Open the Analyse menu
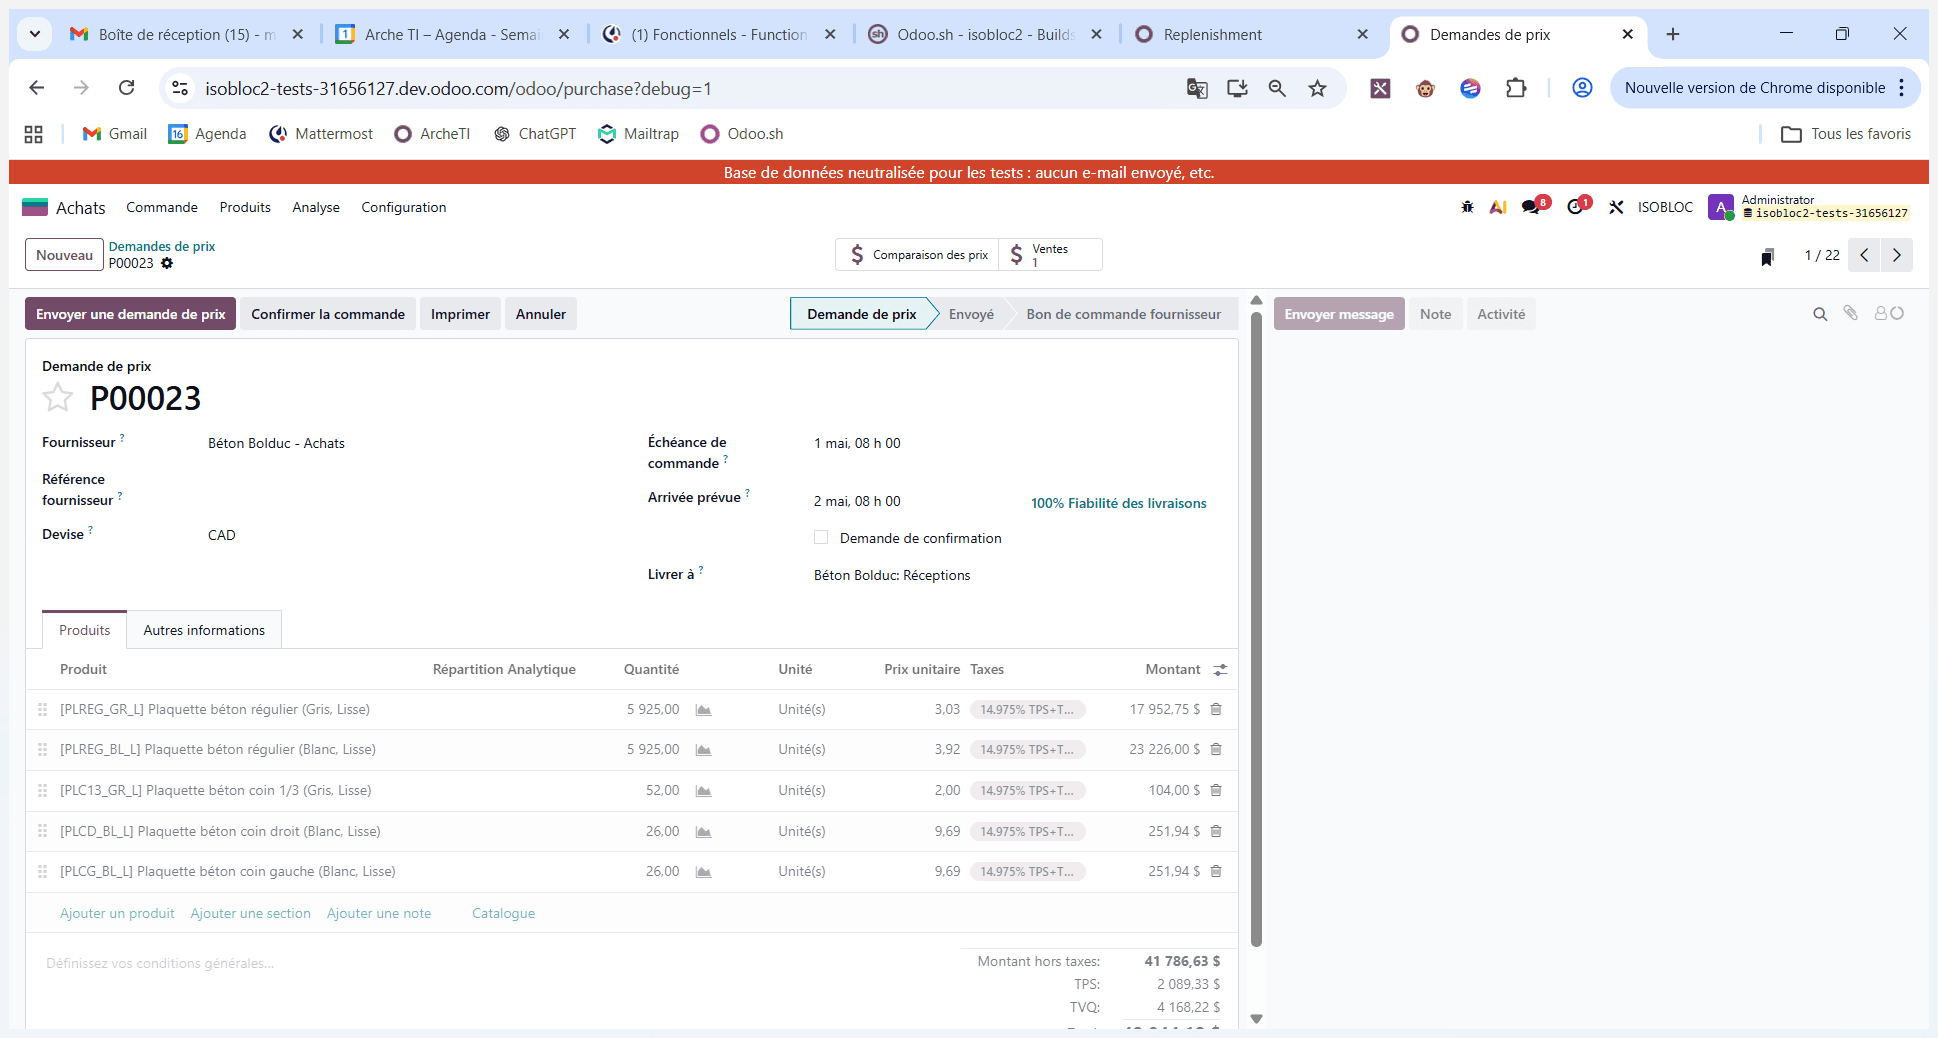The height and width of the screenshot is (1038, 1938). 316,207
